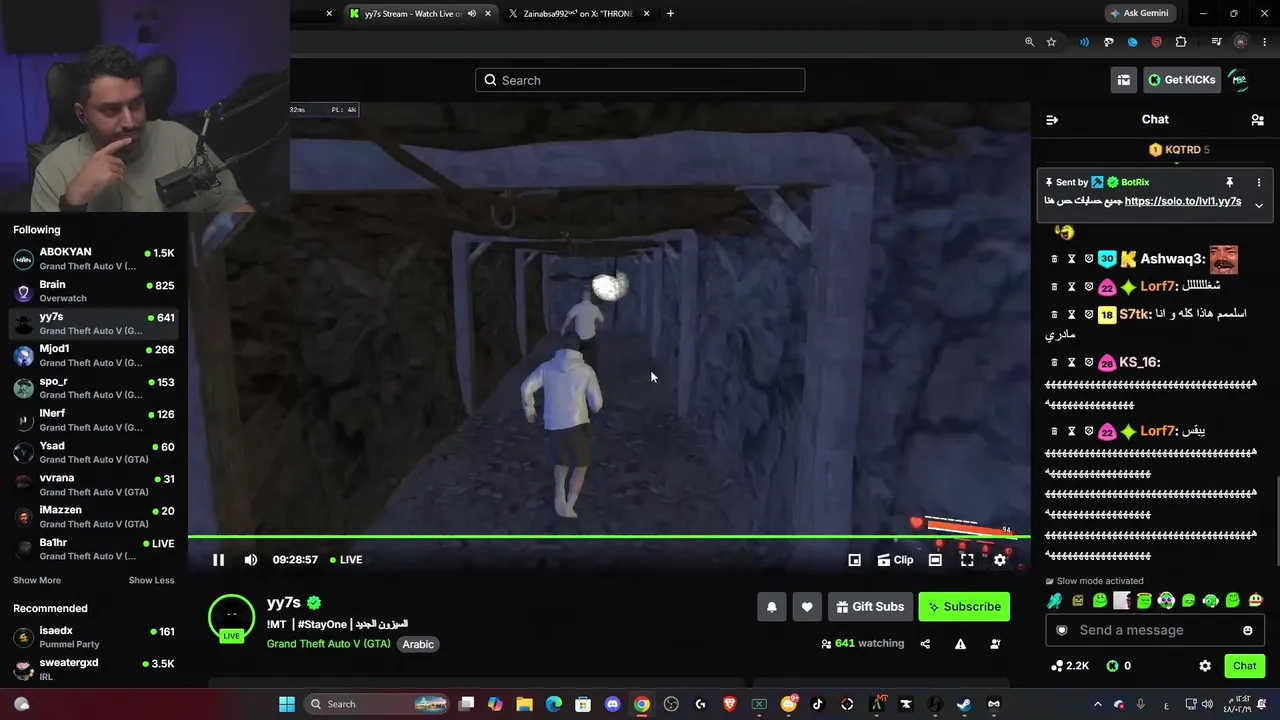Open the Brave browser on the taskbar
Viewport: 1280px width, 720px height.
[730, 704]
